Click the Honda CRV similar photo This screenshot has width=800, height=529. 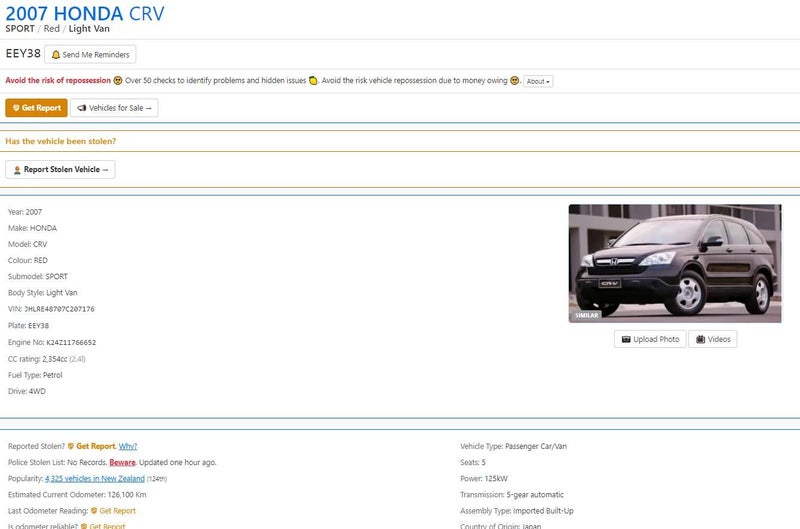coord(674,263)
